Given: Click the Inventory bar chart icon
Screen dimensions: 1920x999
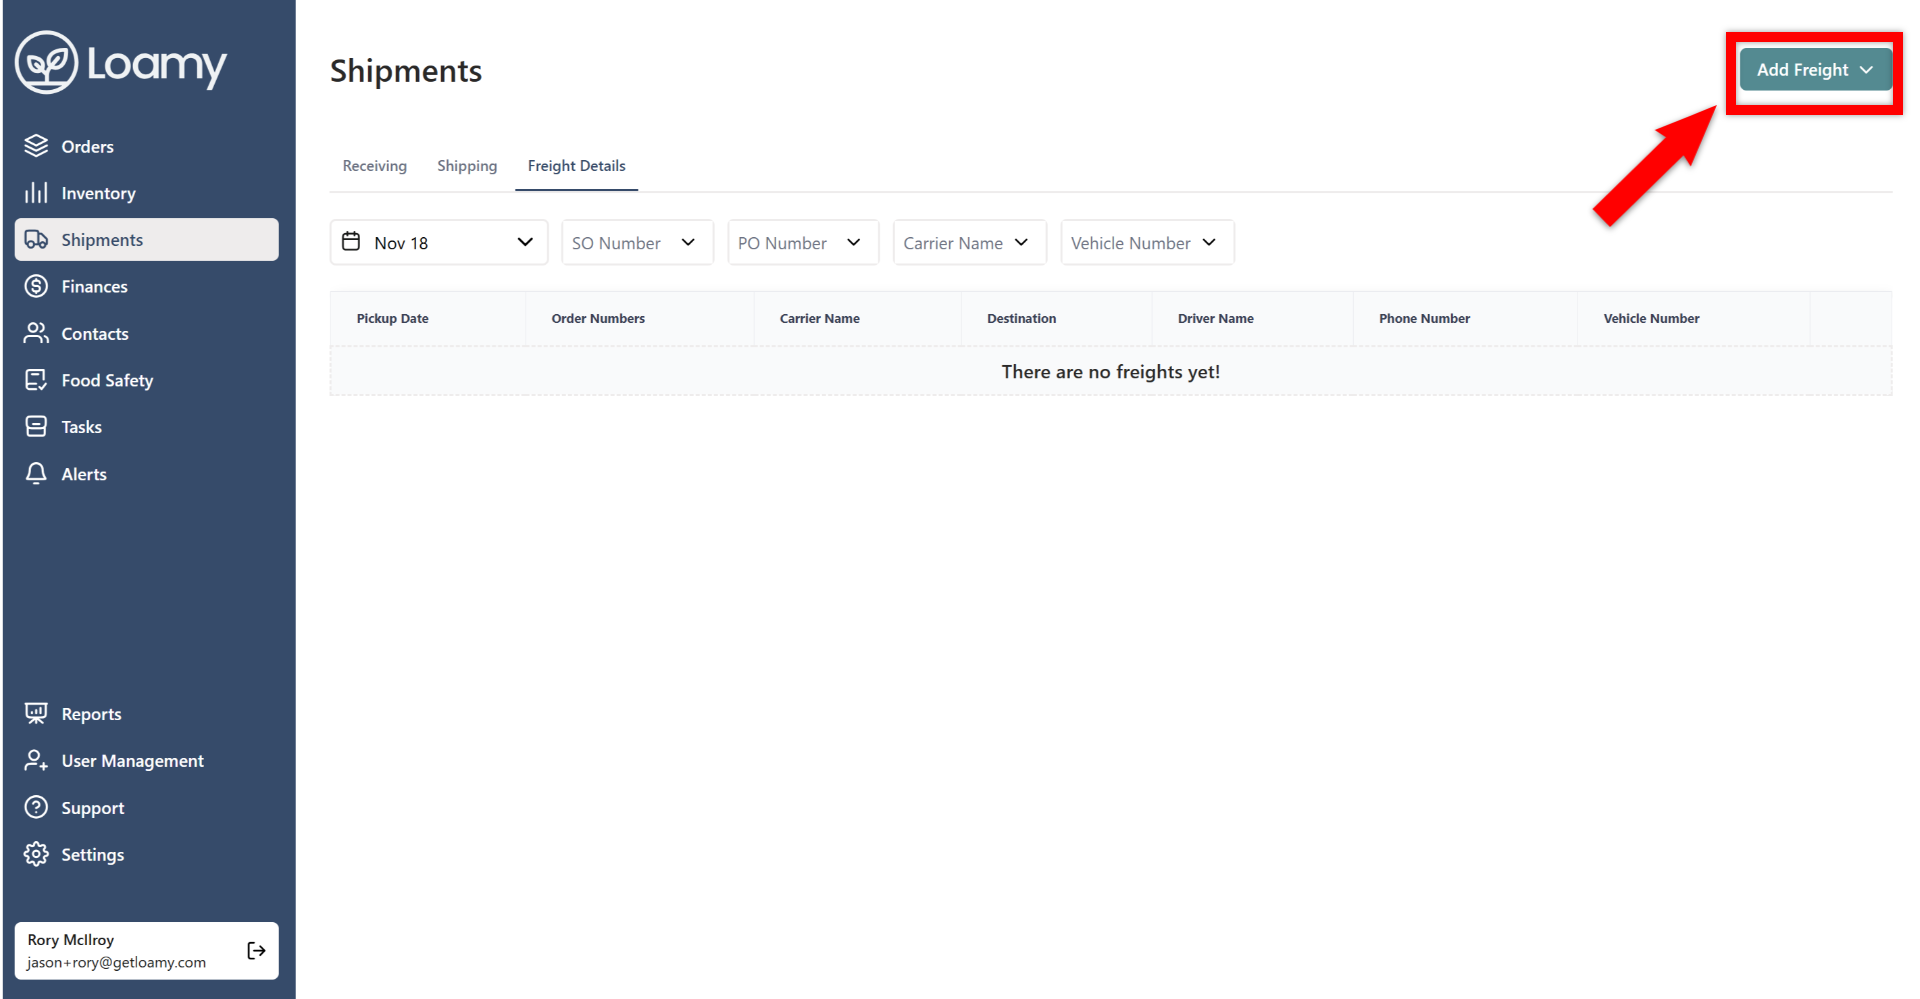Looking at the screenshot, I should [x=36, y=193].
